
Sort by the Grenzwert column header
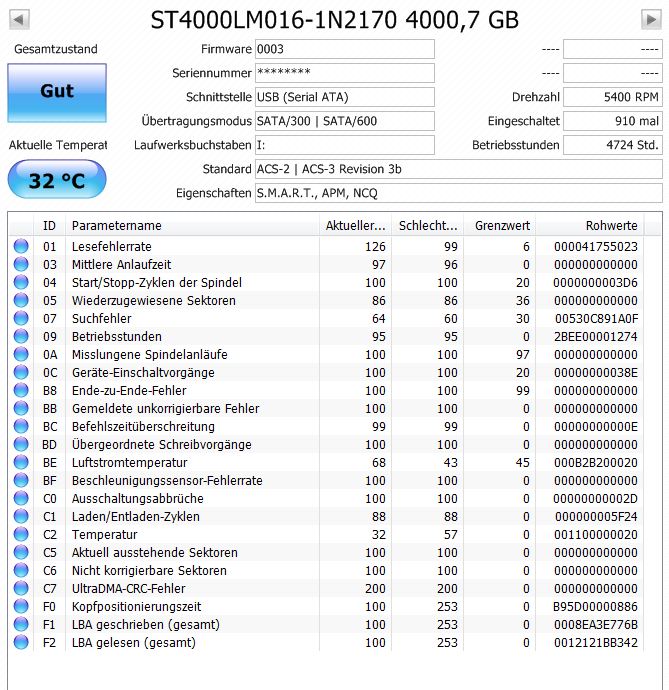[500, 226]
